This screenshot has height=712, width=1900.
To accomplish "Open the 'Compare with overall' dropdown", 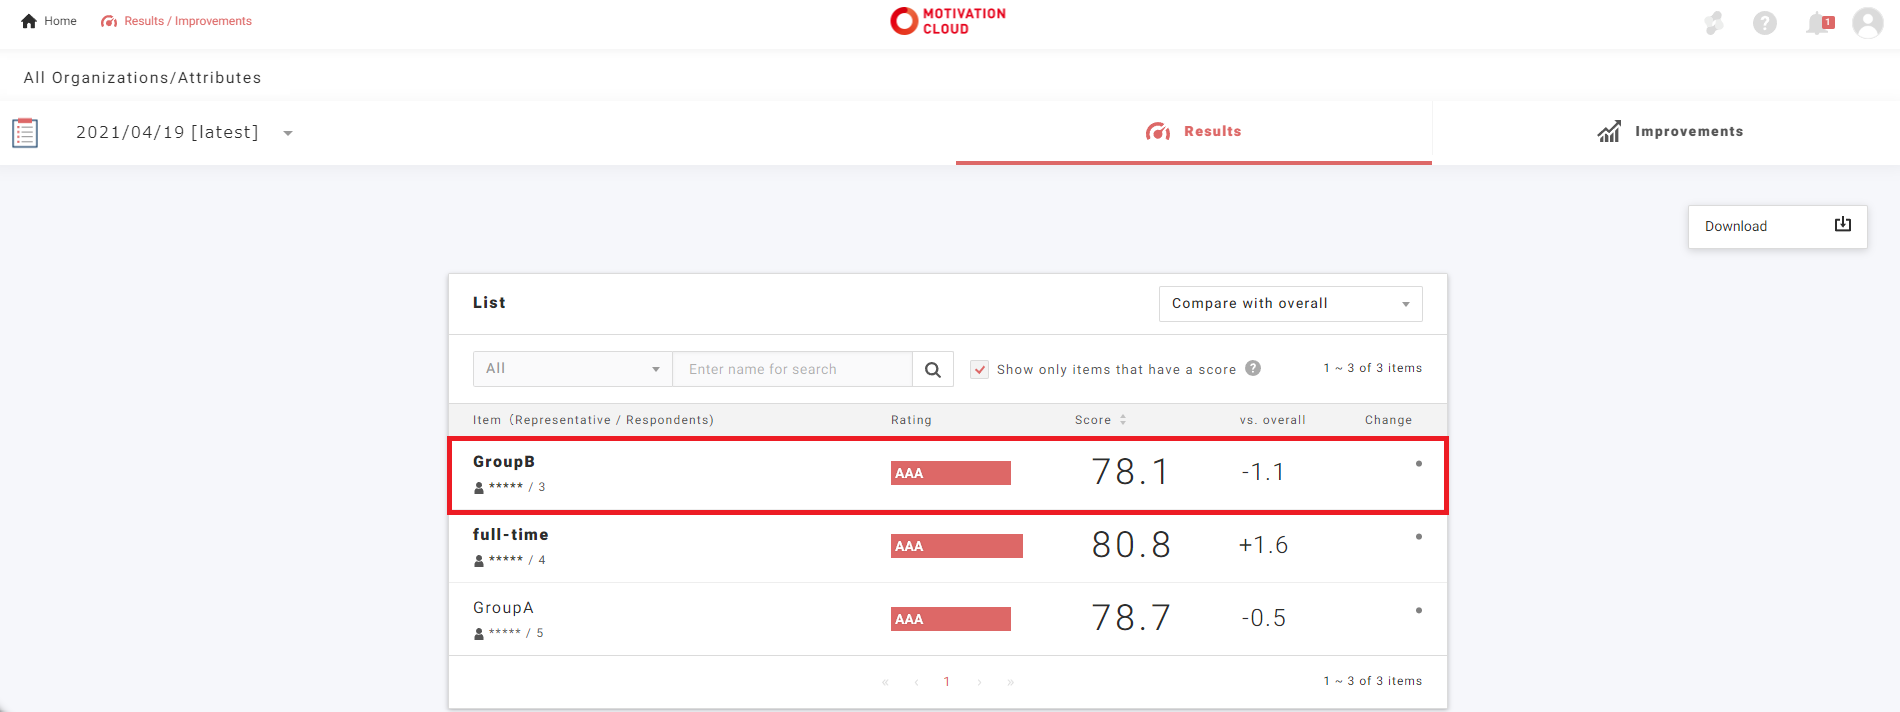I will point(1290,304).
